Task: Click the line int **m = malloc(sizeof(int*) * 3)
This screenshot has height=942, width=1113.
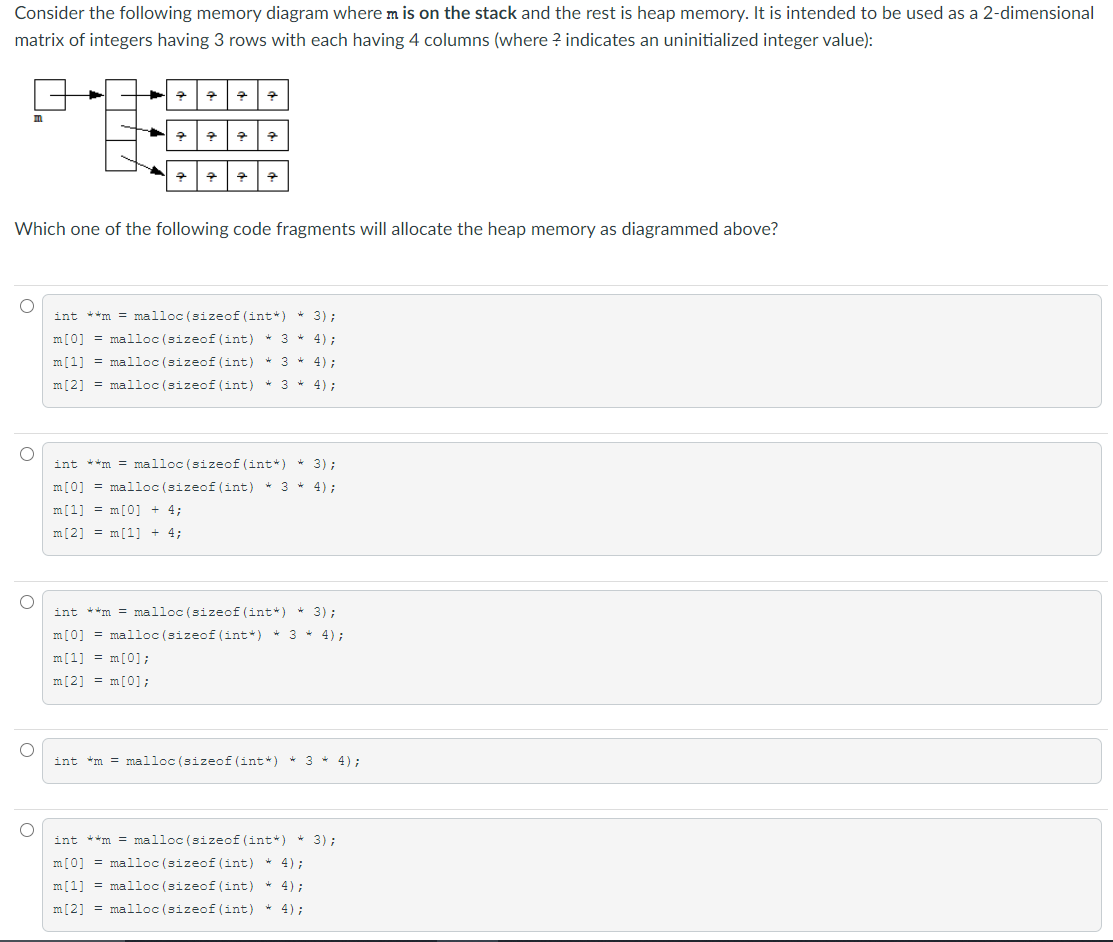Action: tap(196, 315)
